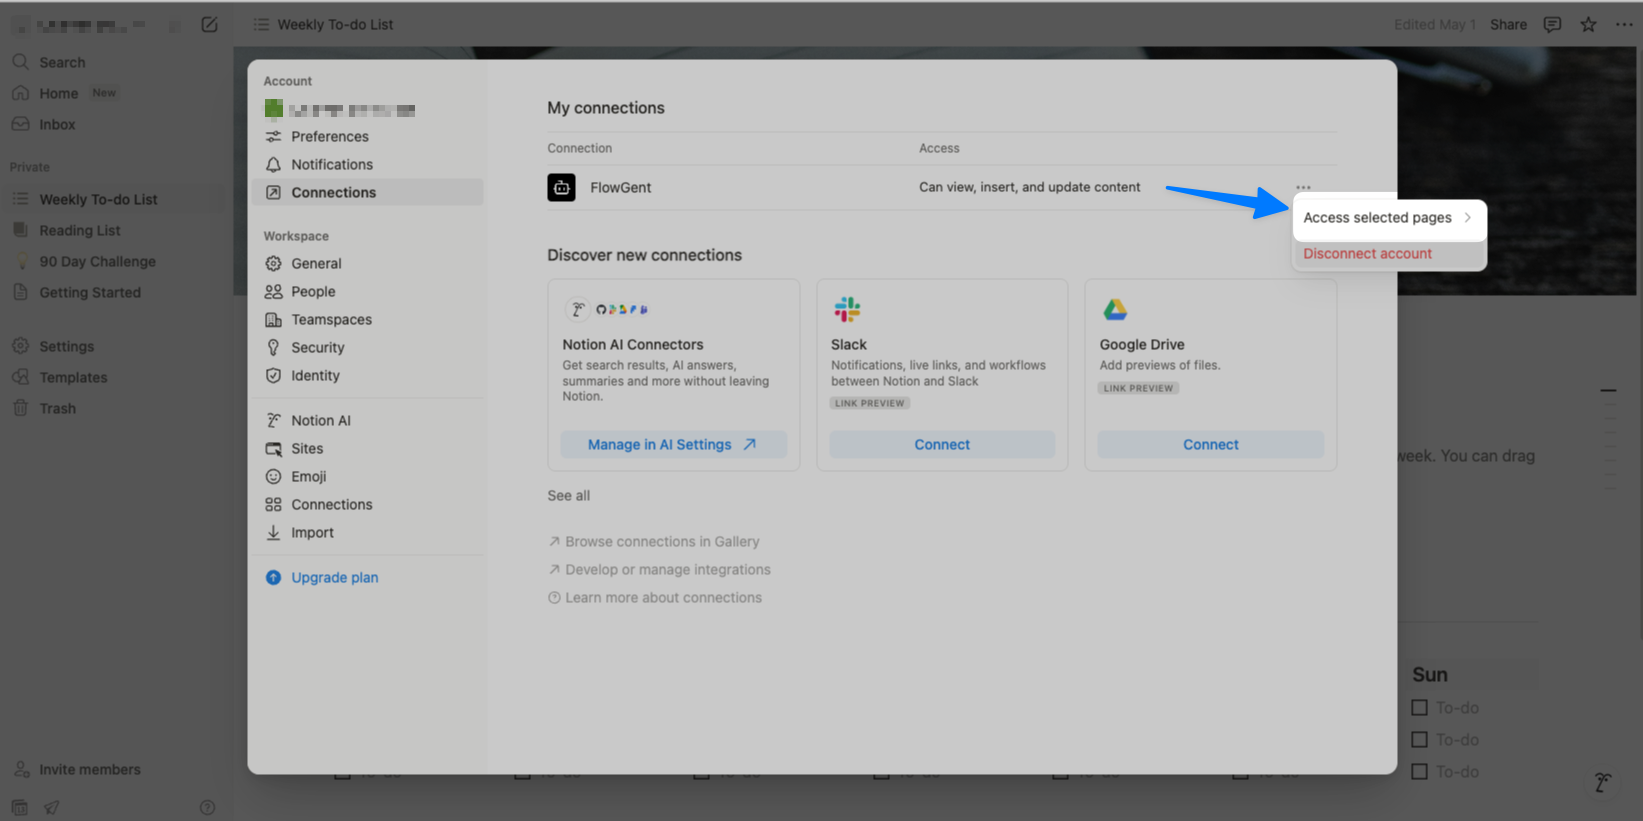
Task: Click See all connections
Action: (x=568, y=495)
